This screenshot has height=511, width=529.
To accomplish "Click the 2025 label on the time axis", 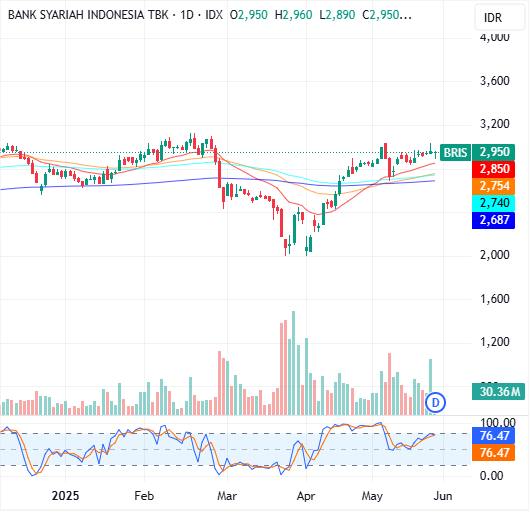I will pos(65,496).
